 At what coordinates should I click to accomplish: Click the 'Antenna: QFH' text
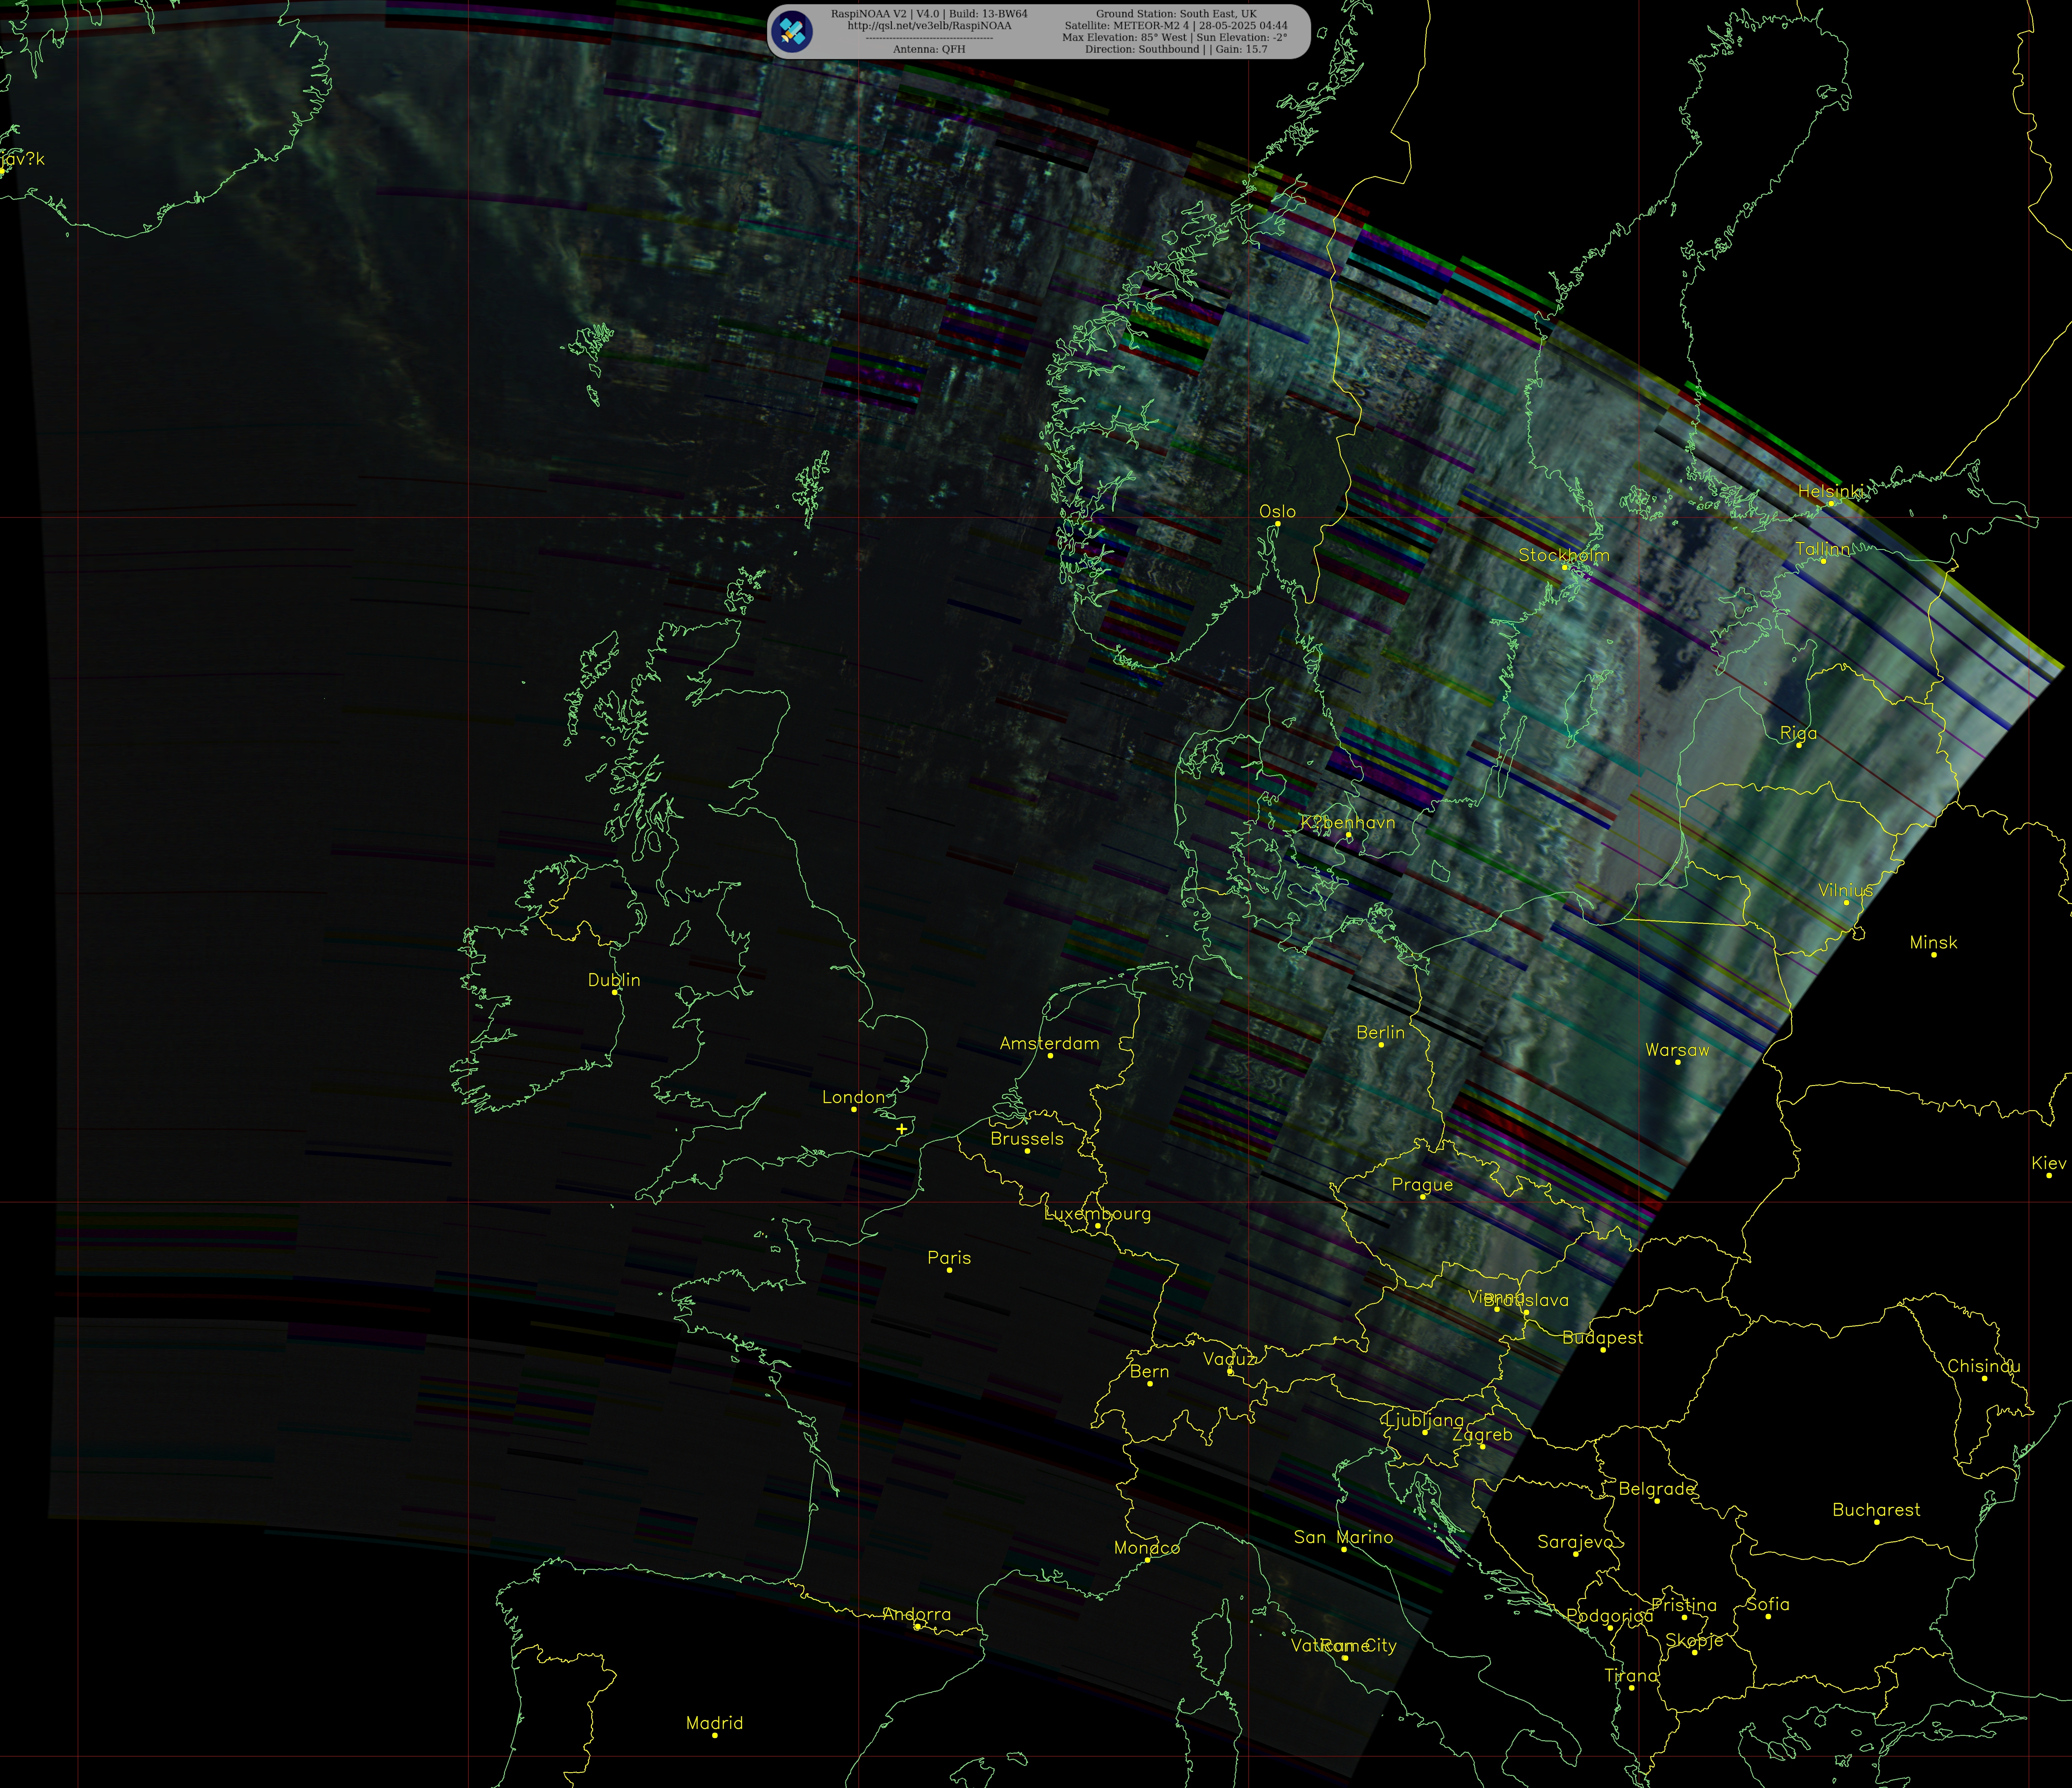coord(929,49)
